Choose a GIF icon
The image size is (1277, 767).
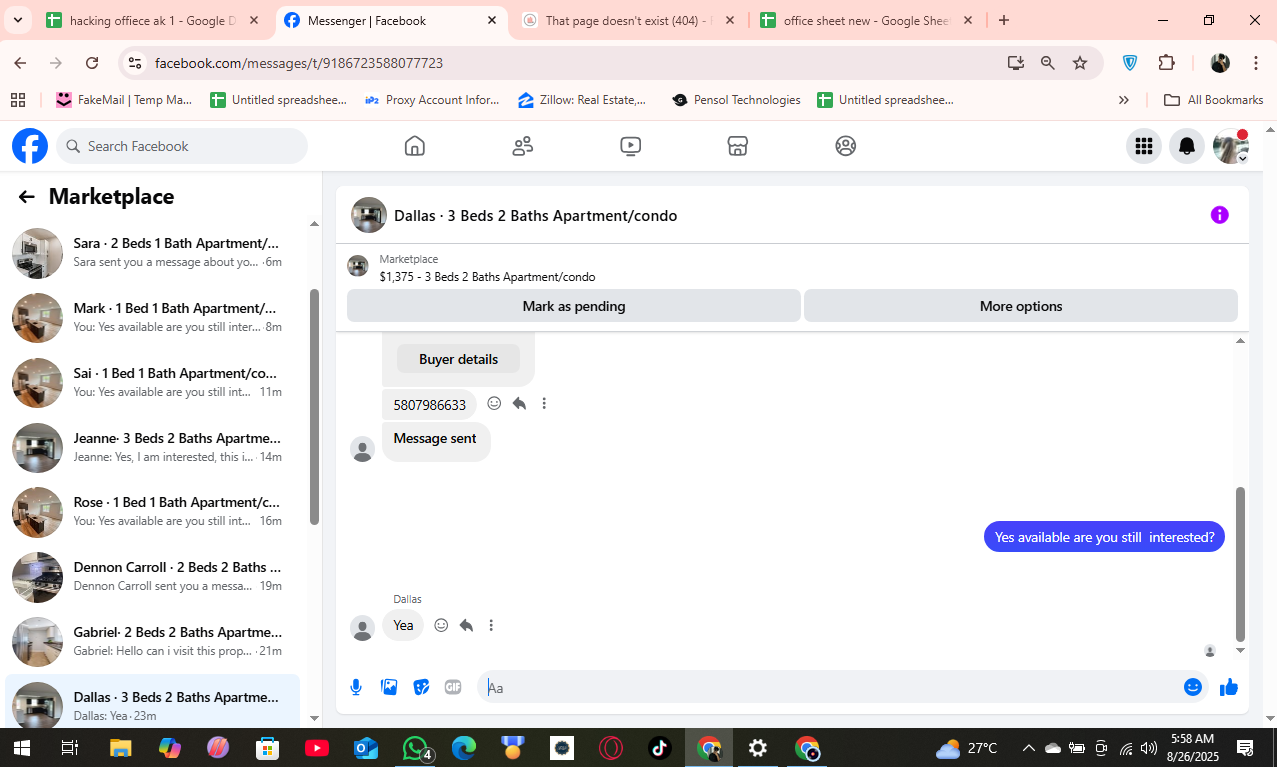pyautogui.click(x=453, y=687)
